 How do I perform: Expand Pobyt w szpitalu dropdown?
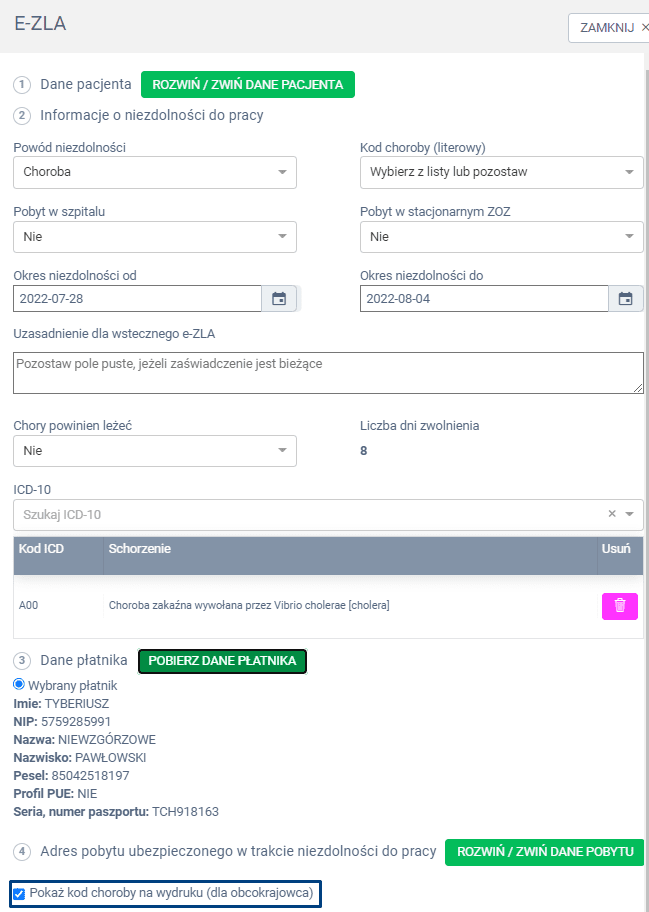click(x=155, y=237)
